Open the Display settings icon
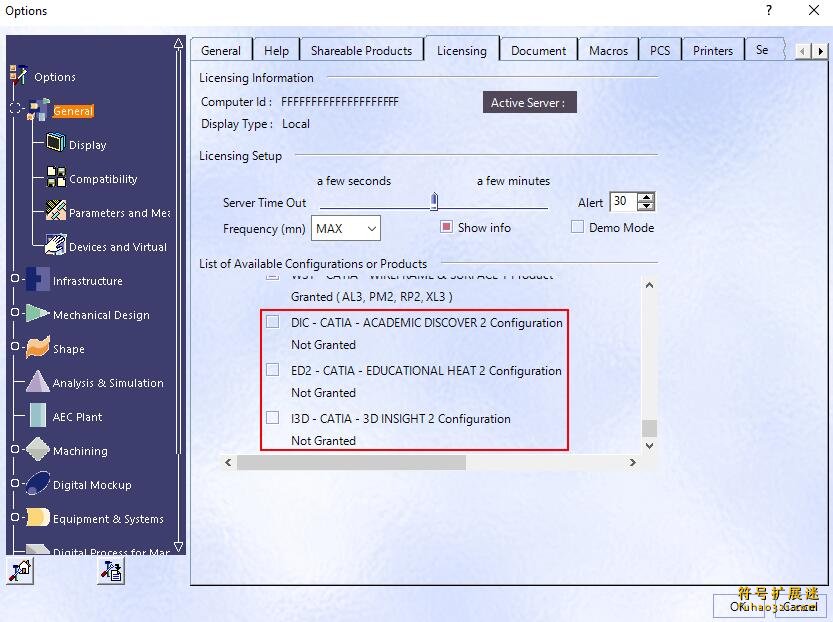 55,143
